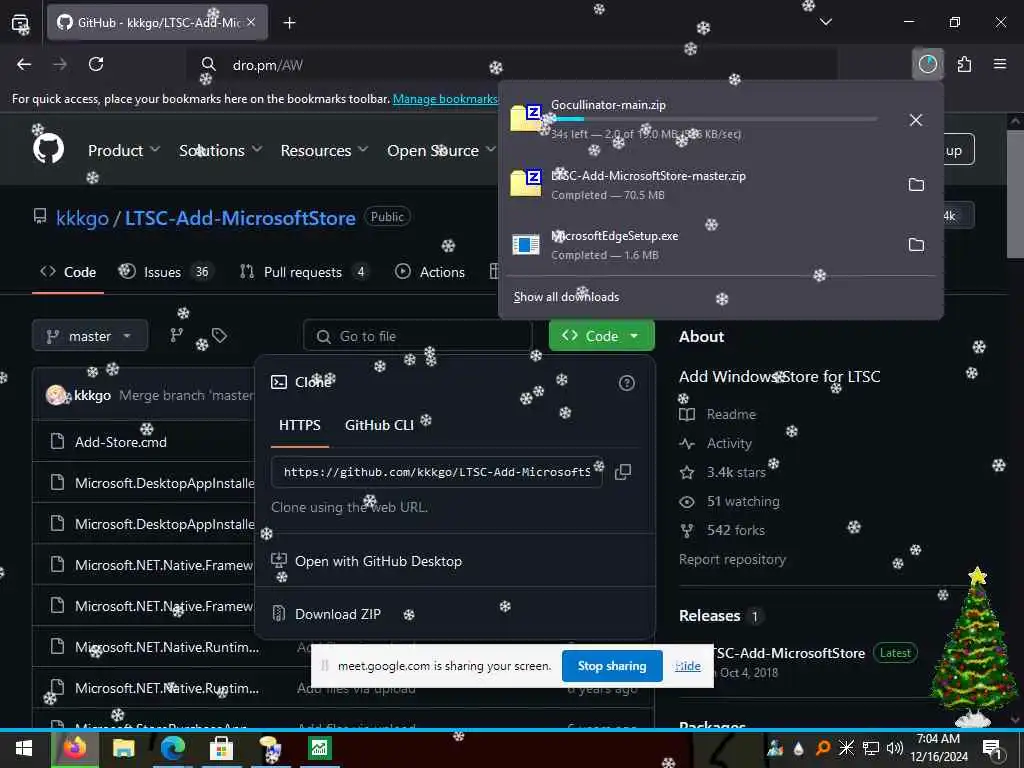This screenshot has width=1024, height=768.
Task: Click Report repository
Action: point(732,559)
